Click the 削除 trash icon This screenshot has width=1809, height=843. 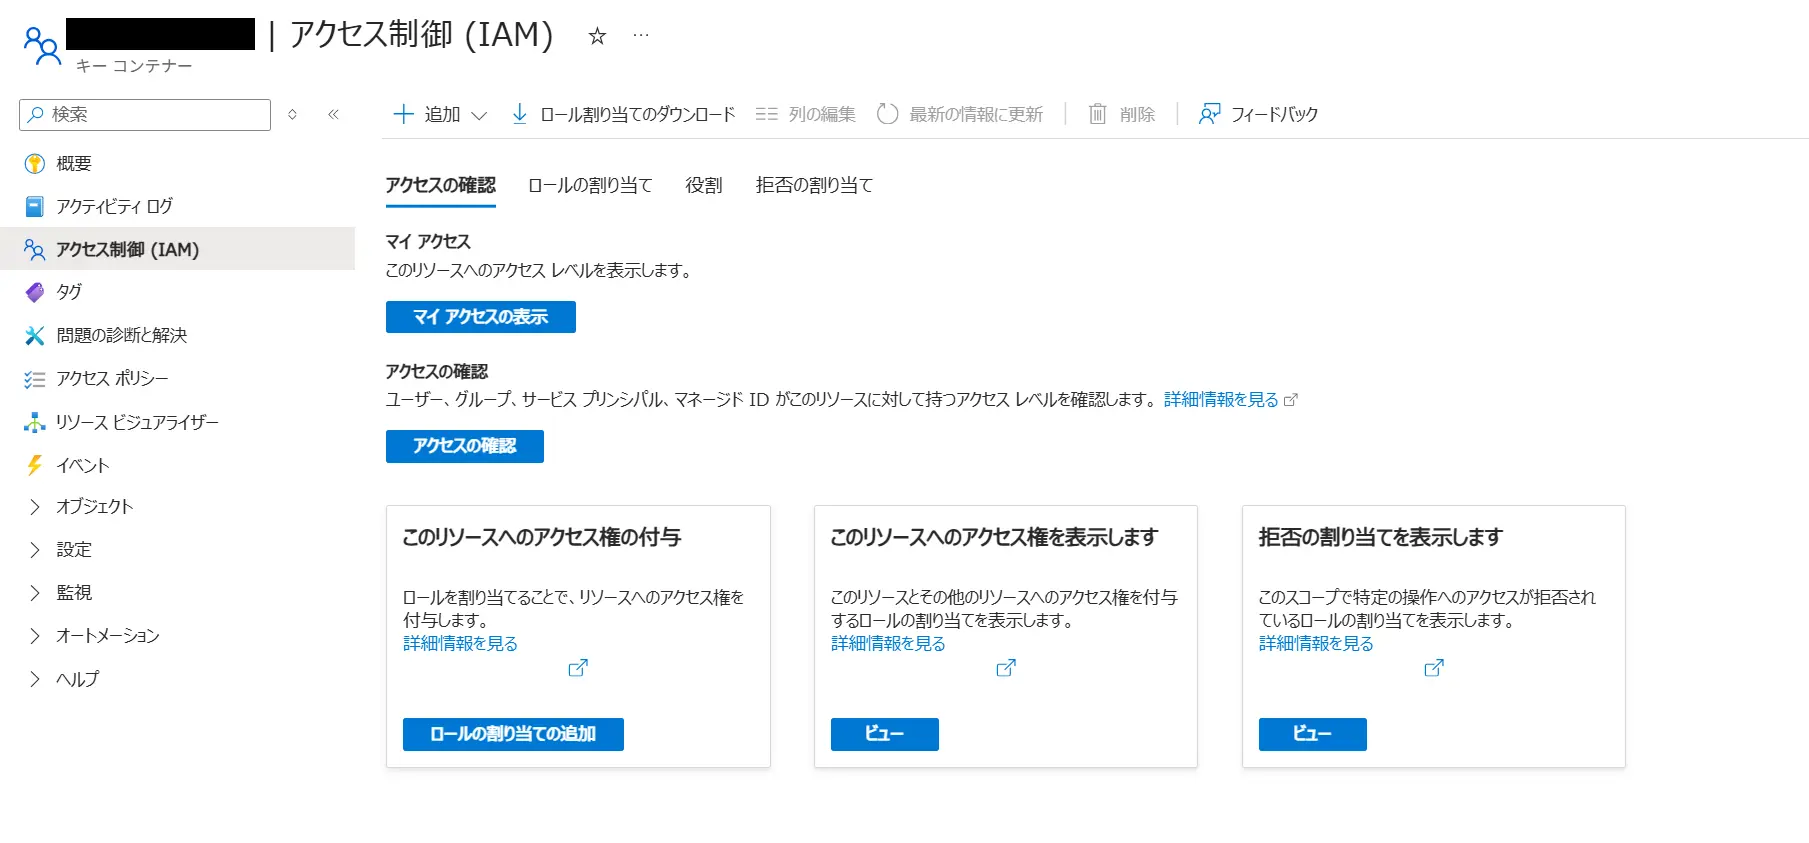pyautogui.click(x=1097, y=114)
